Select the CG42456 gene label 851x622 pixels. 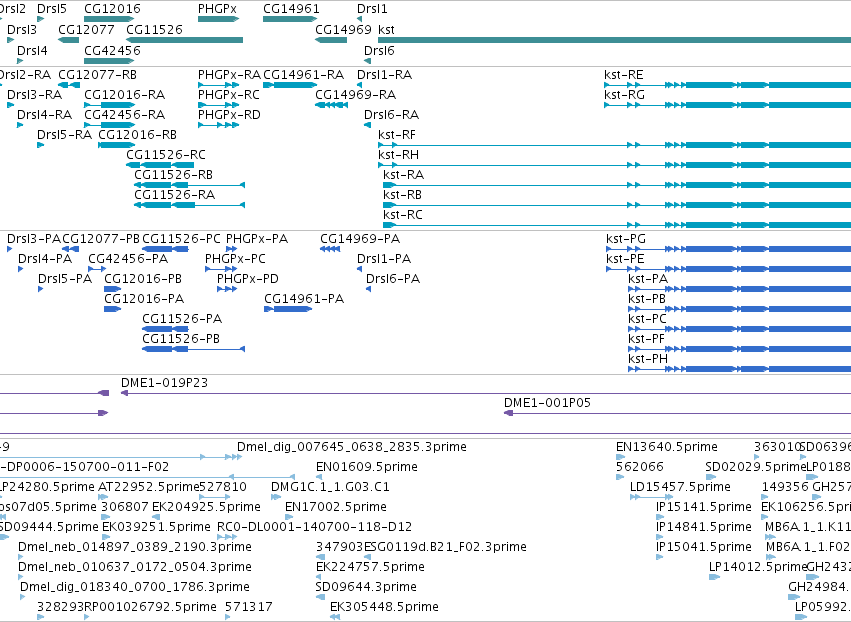(112, 51)
